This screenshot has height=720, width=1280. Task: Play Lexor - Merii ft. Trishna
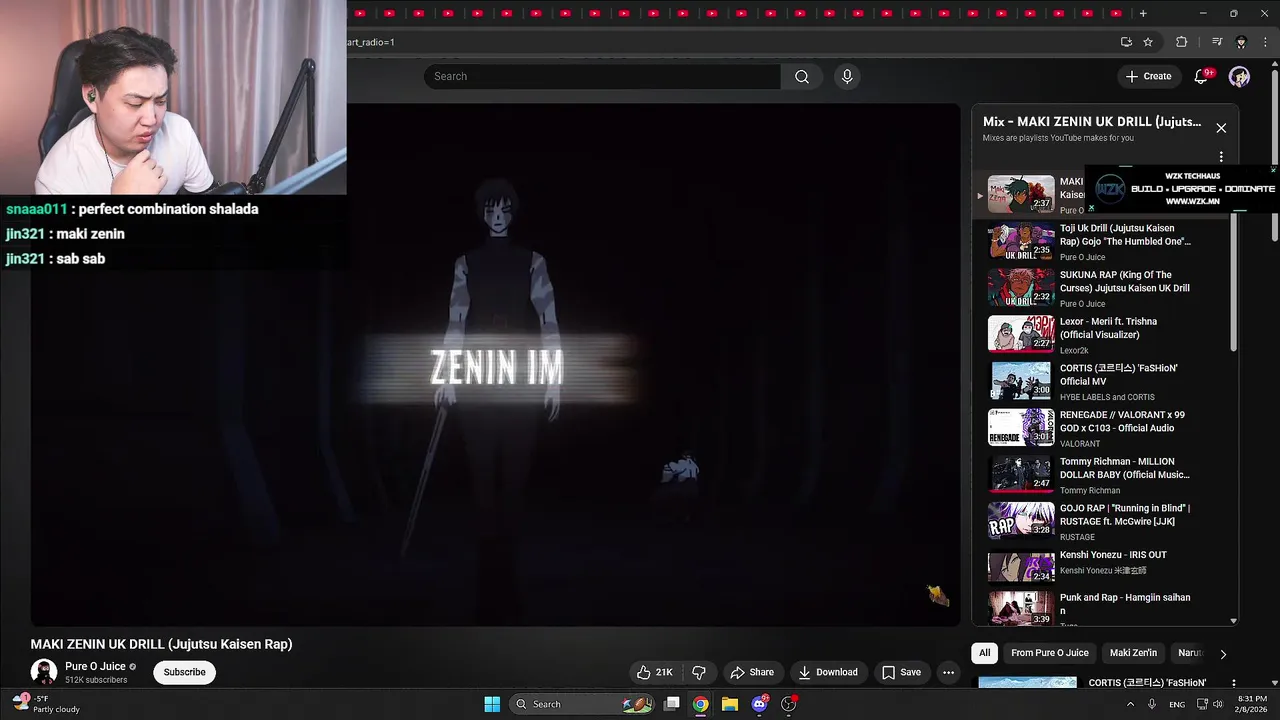[x=1100, y=335]
